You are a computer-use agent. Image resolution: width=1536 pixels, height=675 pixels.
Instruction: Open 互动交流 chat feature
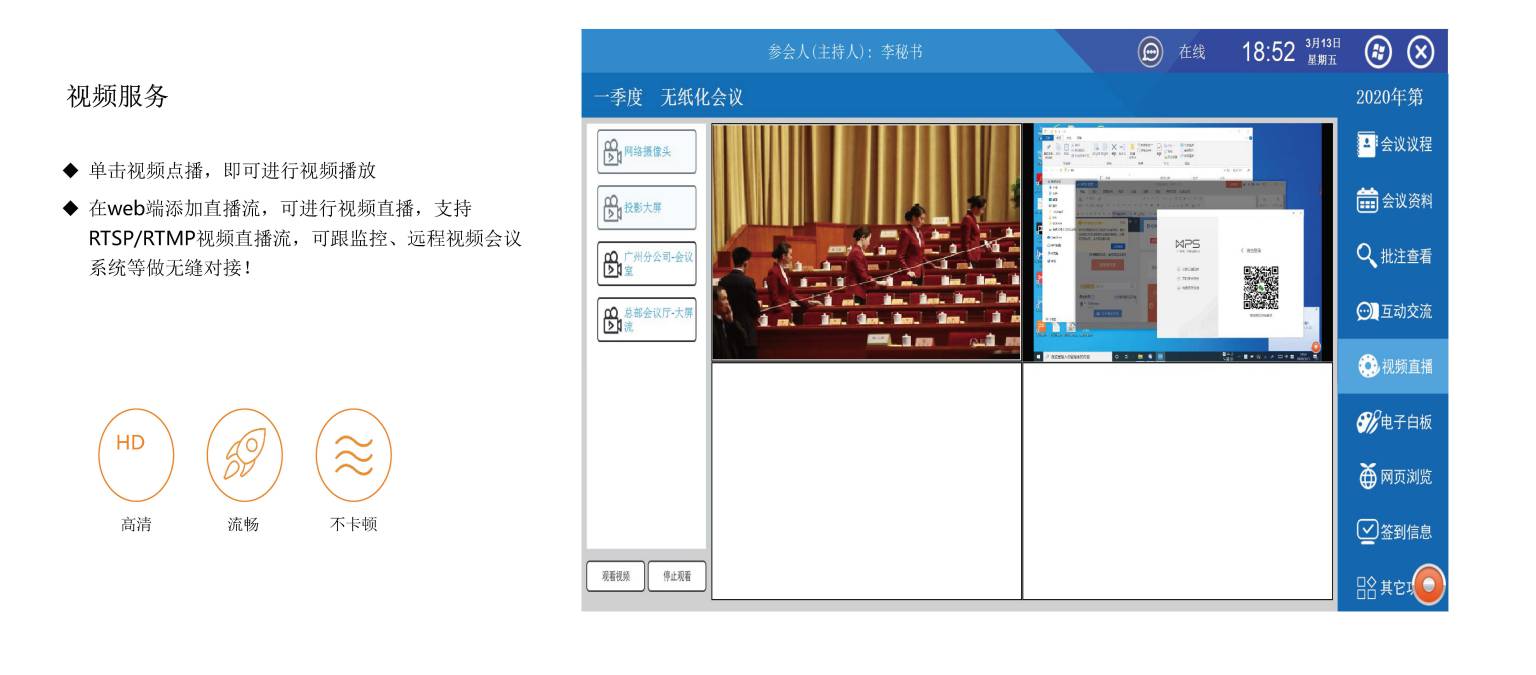point(1394,311)
